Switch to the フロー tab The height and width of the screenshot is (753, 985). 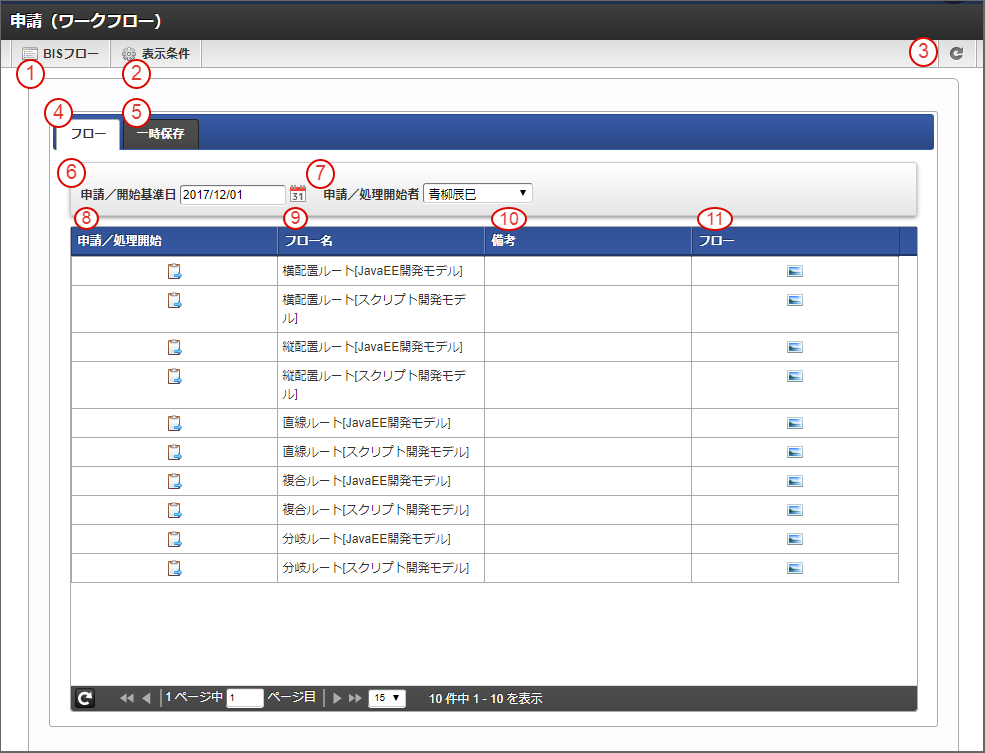[x=88, y=134]
